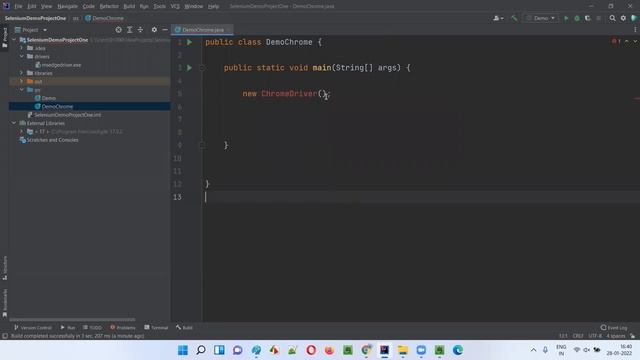Toggle Run tool window at bottom
640x360 pixels.
(x=68, y=328)
